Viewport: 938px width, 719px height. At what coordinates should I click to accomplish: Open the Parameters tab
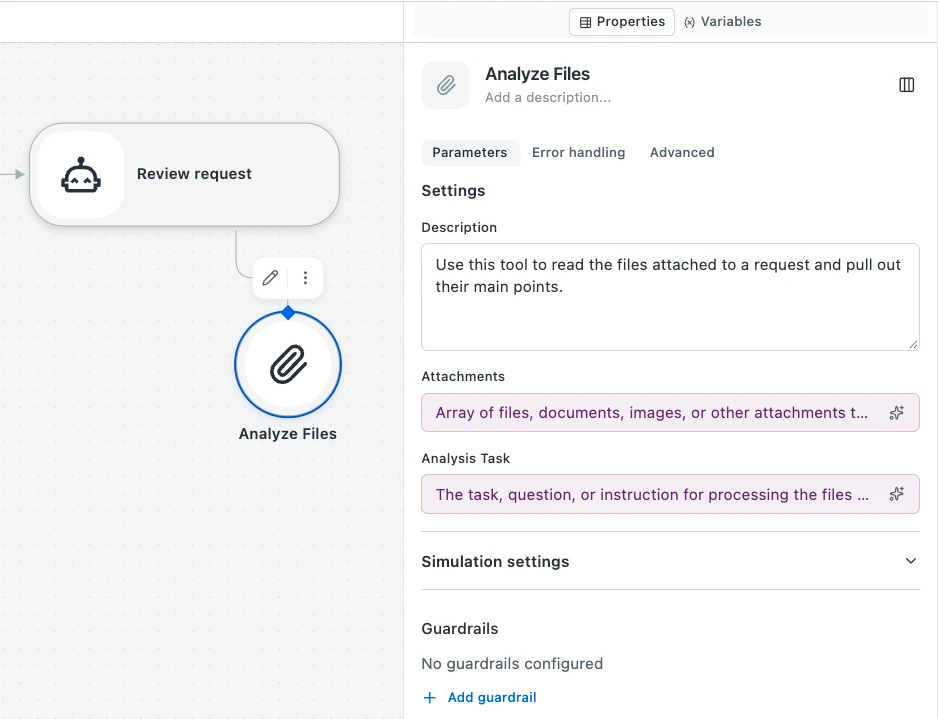(x=470, y=153)
